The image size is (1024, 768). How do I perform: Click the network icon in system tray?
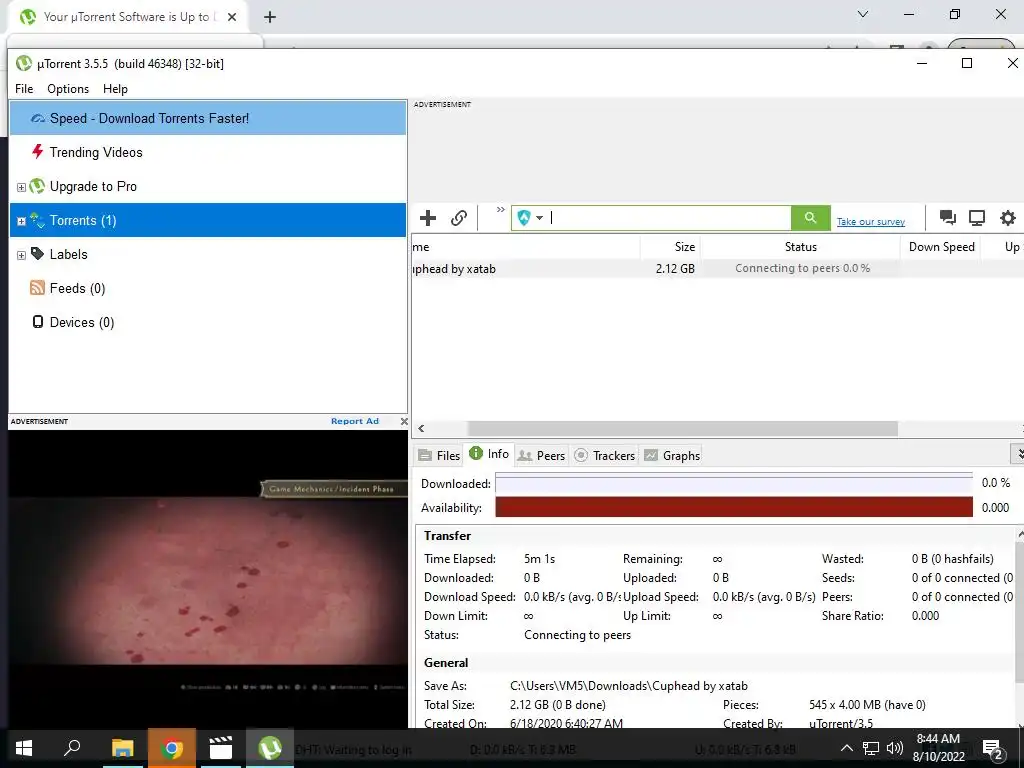(871, 748)
